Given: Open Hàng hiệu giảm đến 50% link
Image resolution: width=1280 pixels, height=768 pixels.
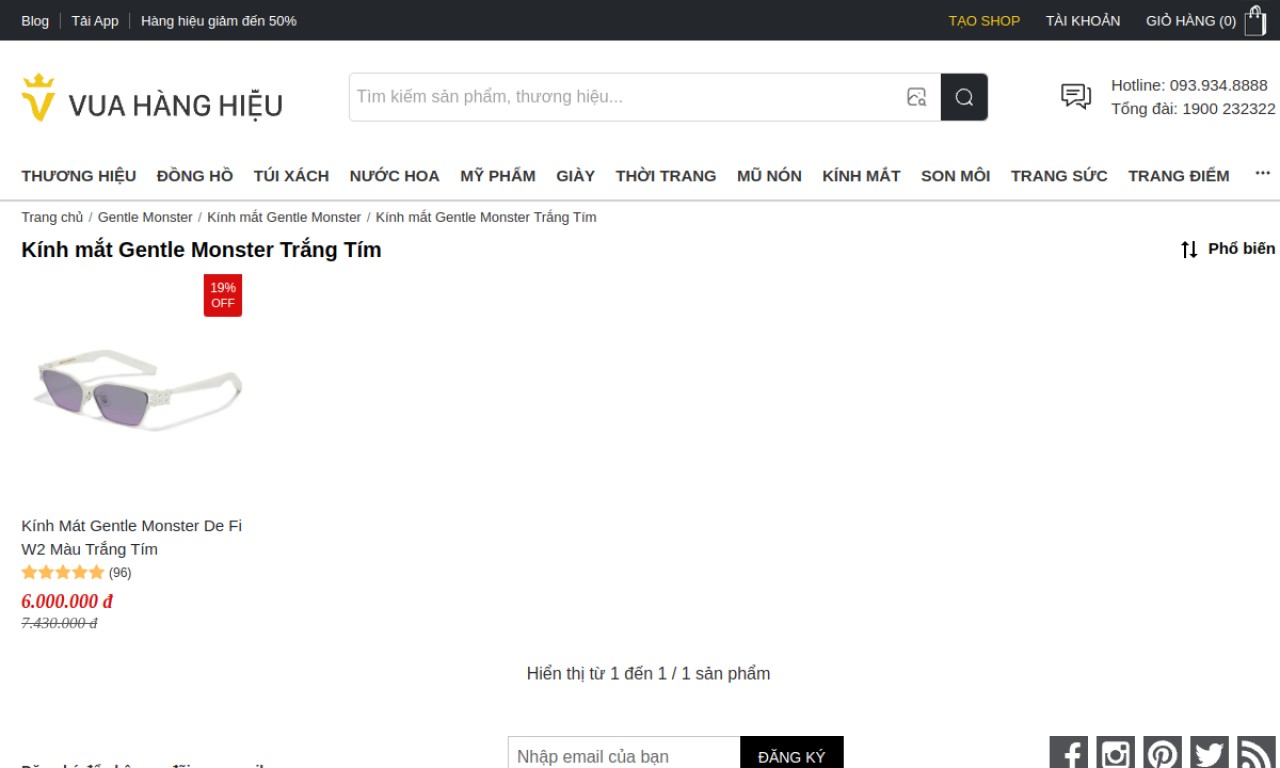Looking at the screenshot, I should click(219, 21).
